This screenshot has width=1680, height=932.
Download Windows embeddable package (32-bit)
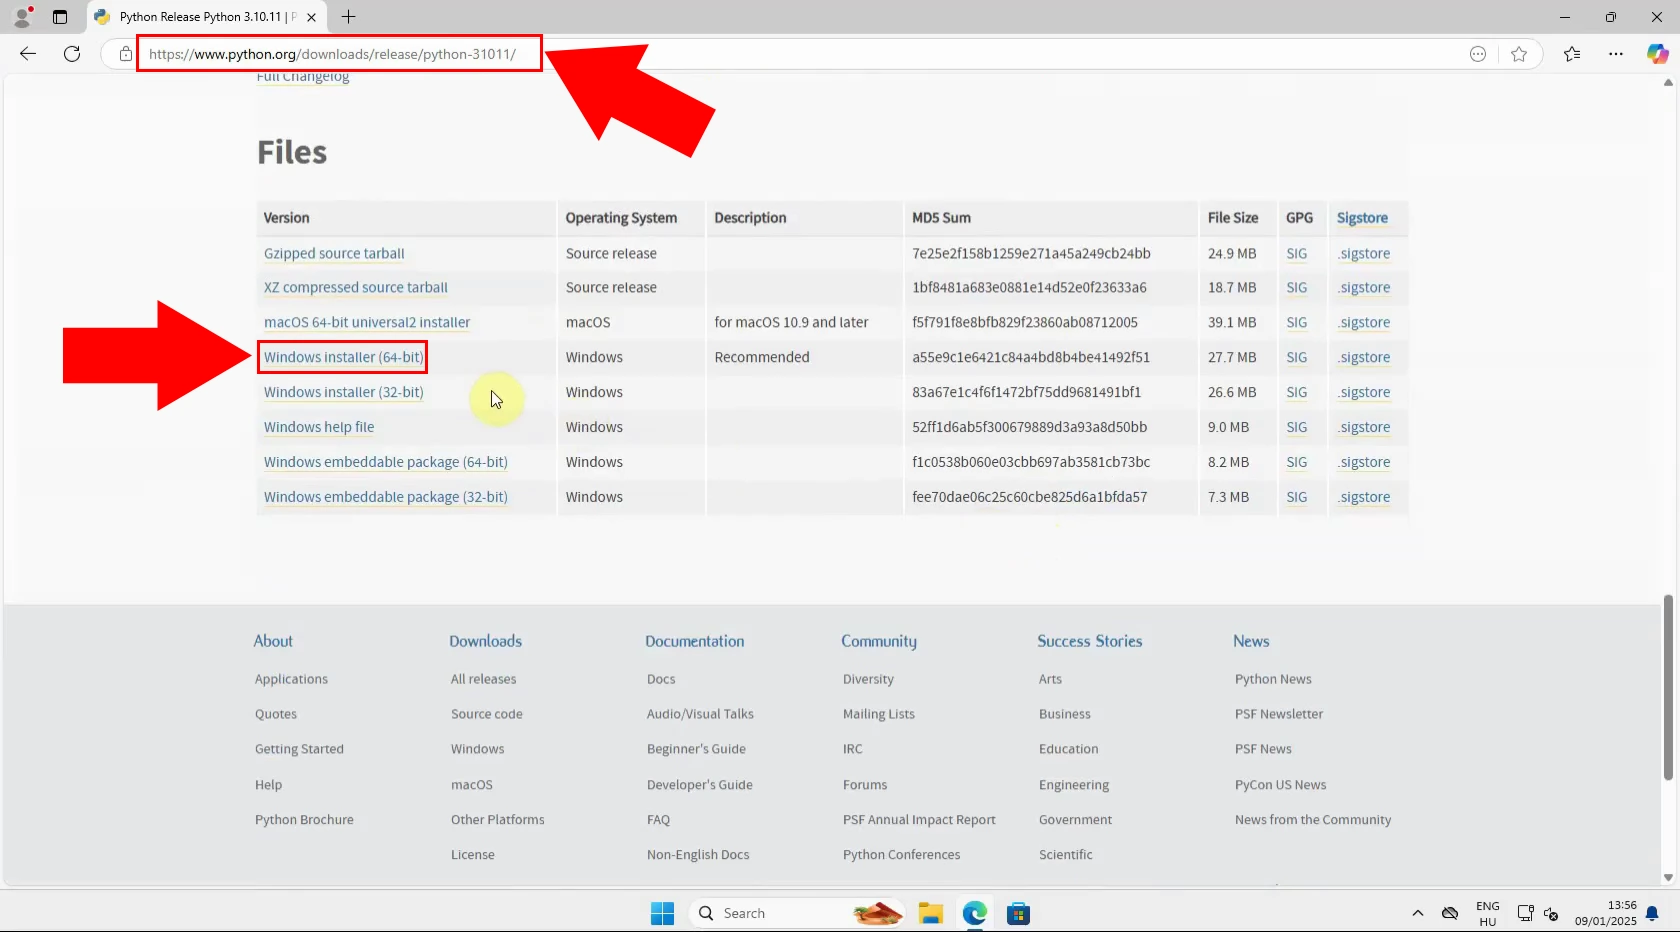(x=386, y=498)
